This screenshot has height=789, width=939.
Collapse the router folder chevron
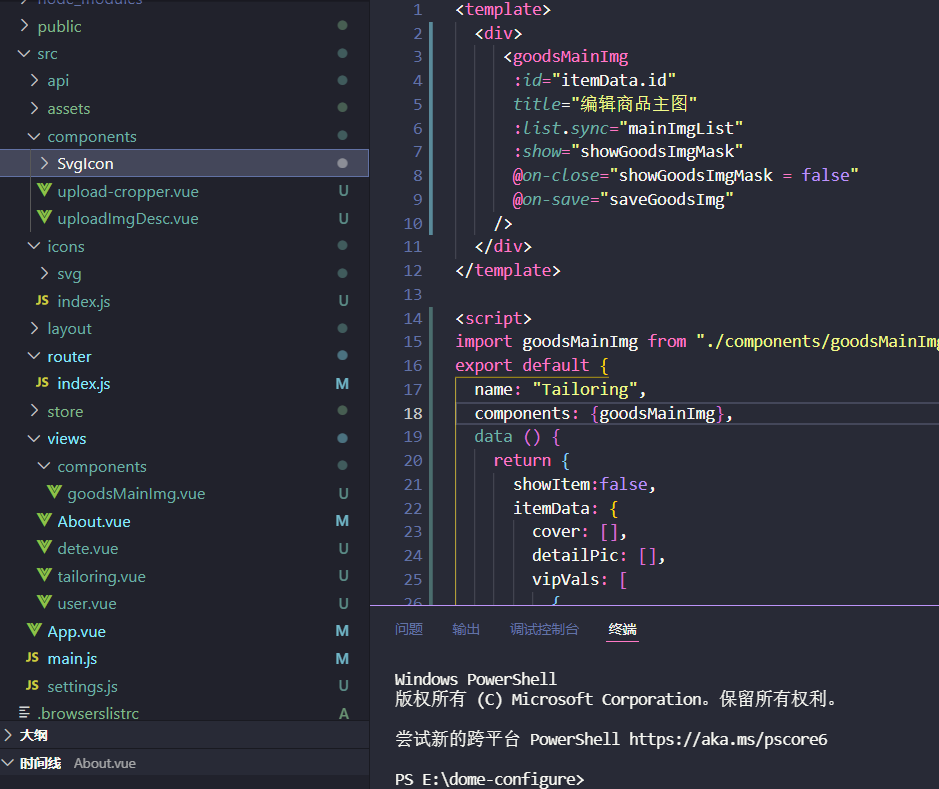pyautogui.click(x=34, y=356)
